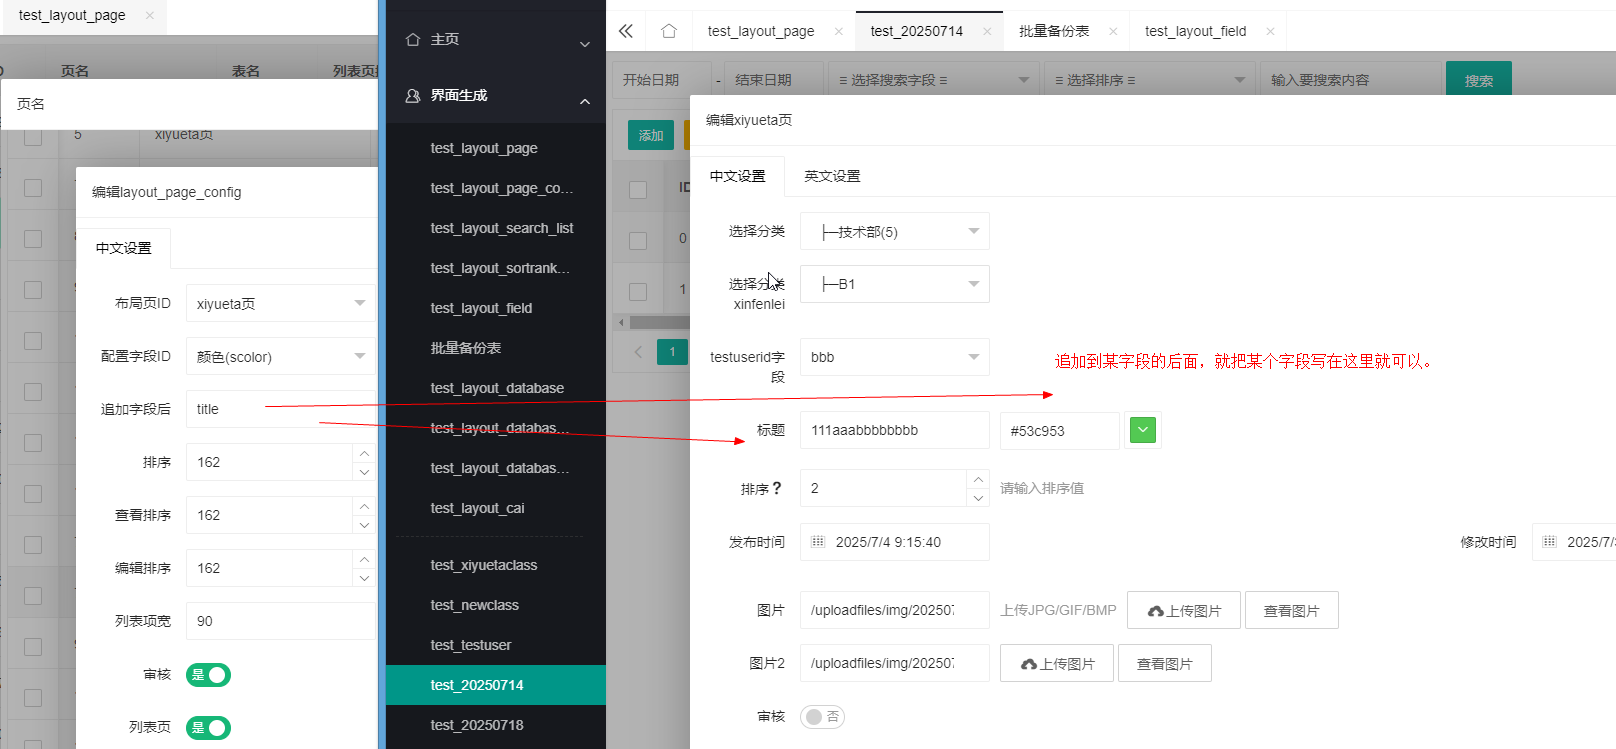The width and height of the screenshot is (1616, 749).
Task: Click the 查看图片 button for 图片
Action: [x=1291, y=611]
